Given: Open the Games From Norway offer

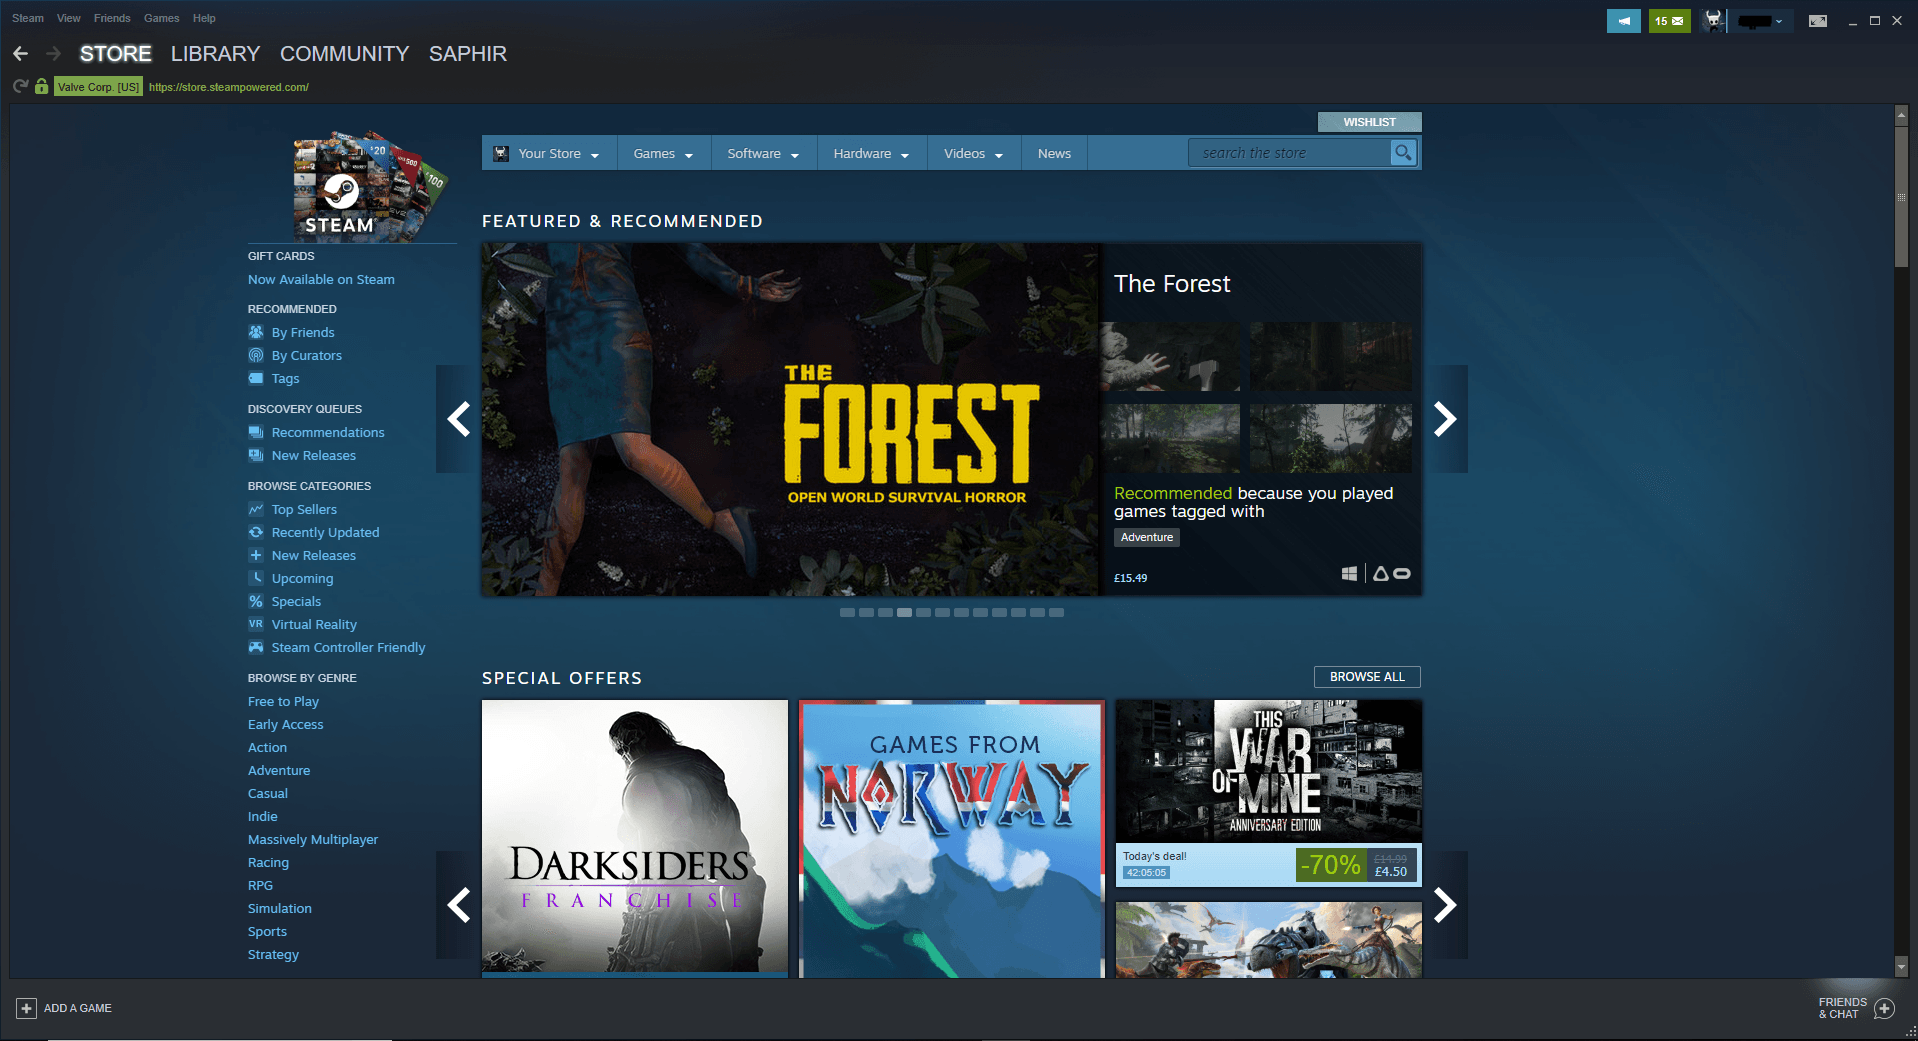Looking at the screenshot, I should 952,838.
